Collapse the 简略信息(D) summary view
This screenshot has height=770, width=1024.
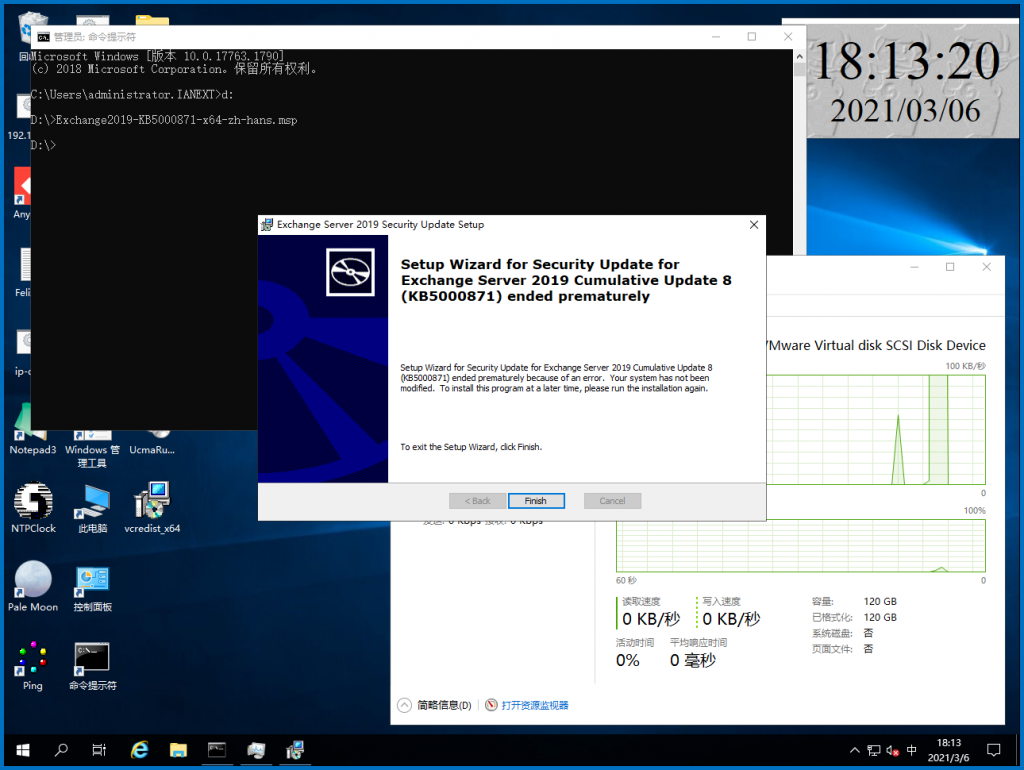(x=405, y=704)
